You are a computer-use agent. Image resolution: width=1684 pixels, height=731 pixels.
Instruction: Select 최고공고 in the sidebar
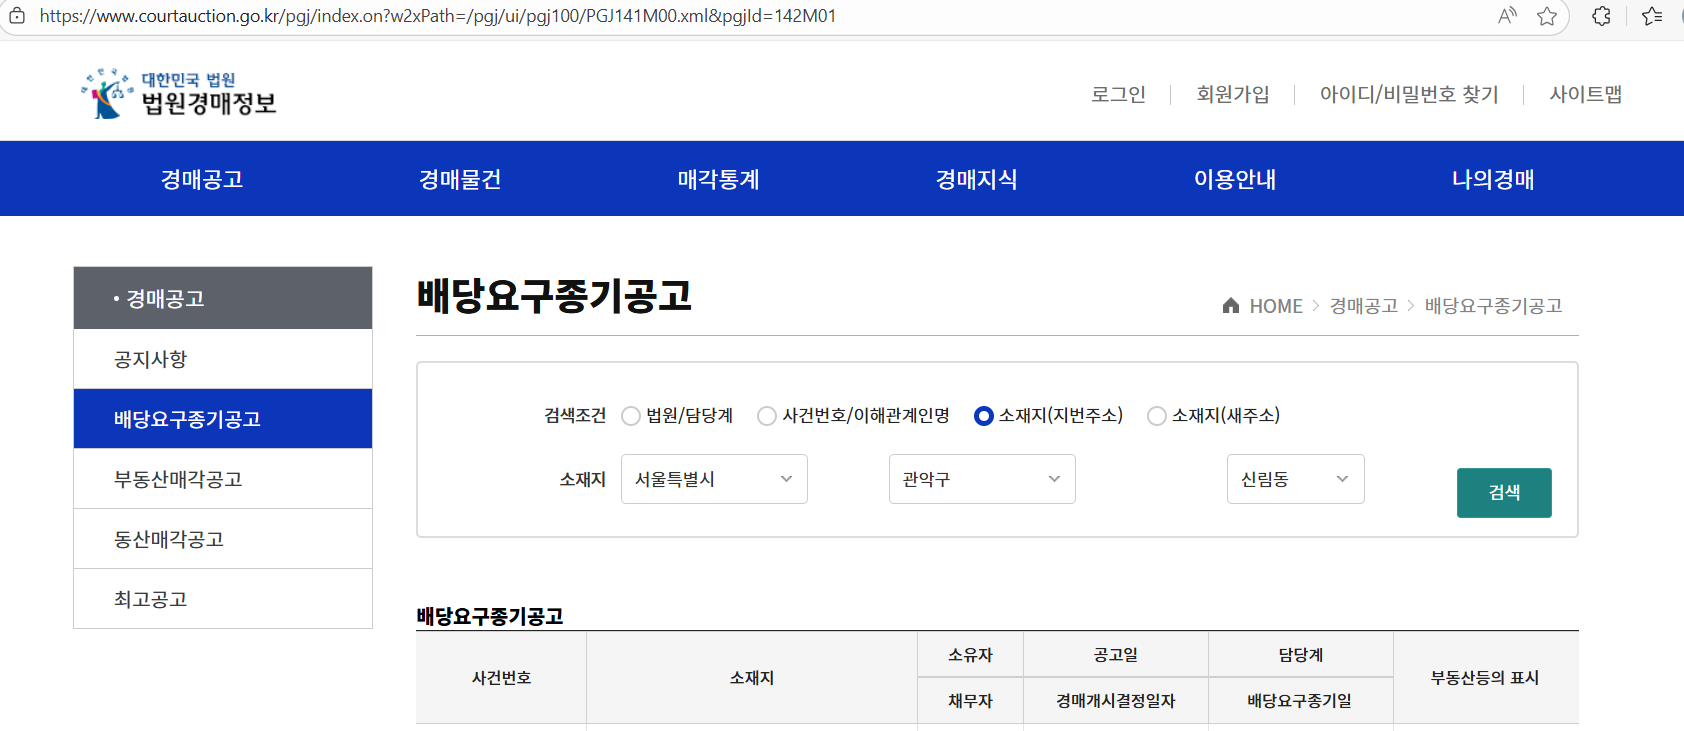coord(223,599)
